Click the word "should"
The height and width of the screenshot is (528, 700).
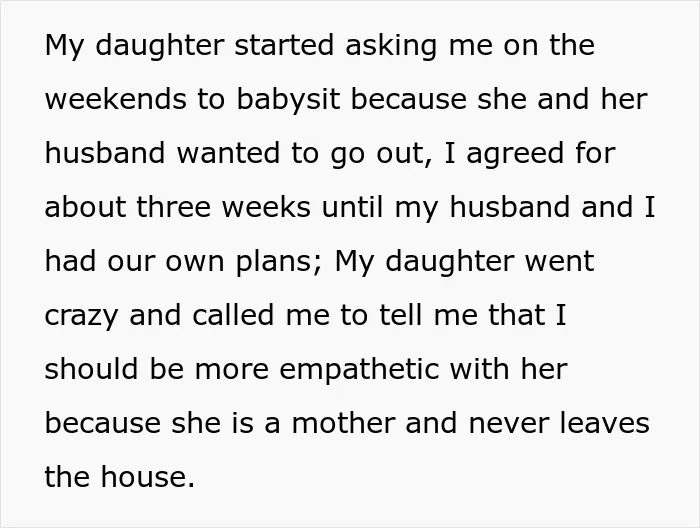tap(92, 369)
